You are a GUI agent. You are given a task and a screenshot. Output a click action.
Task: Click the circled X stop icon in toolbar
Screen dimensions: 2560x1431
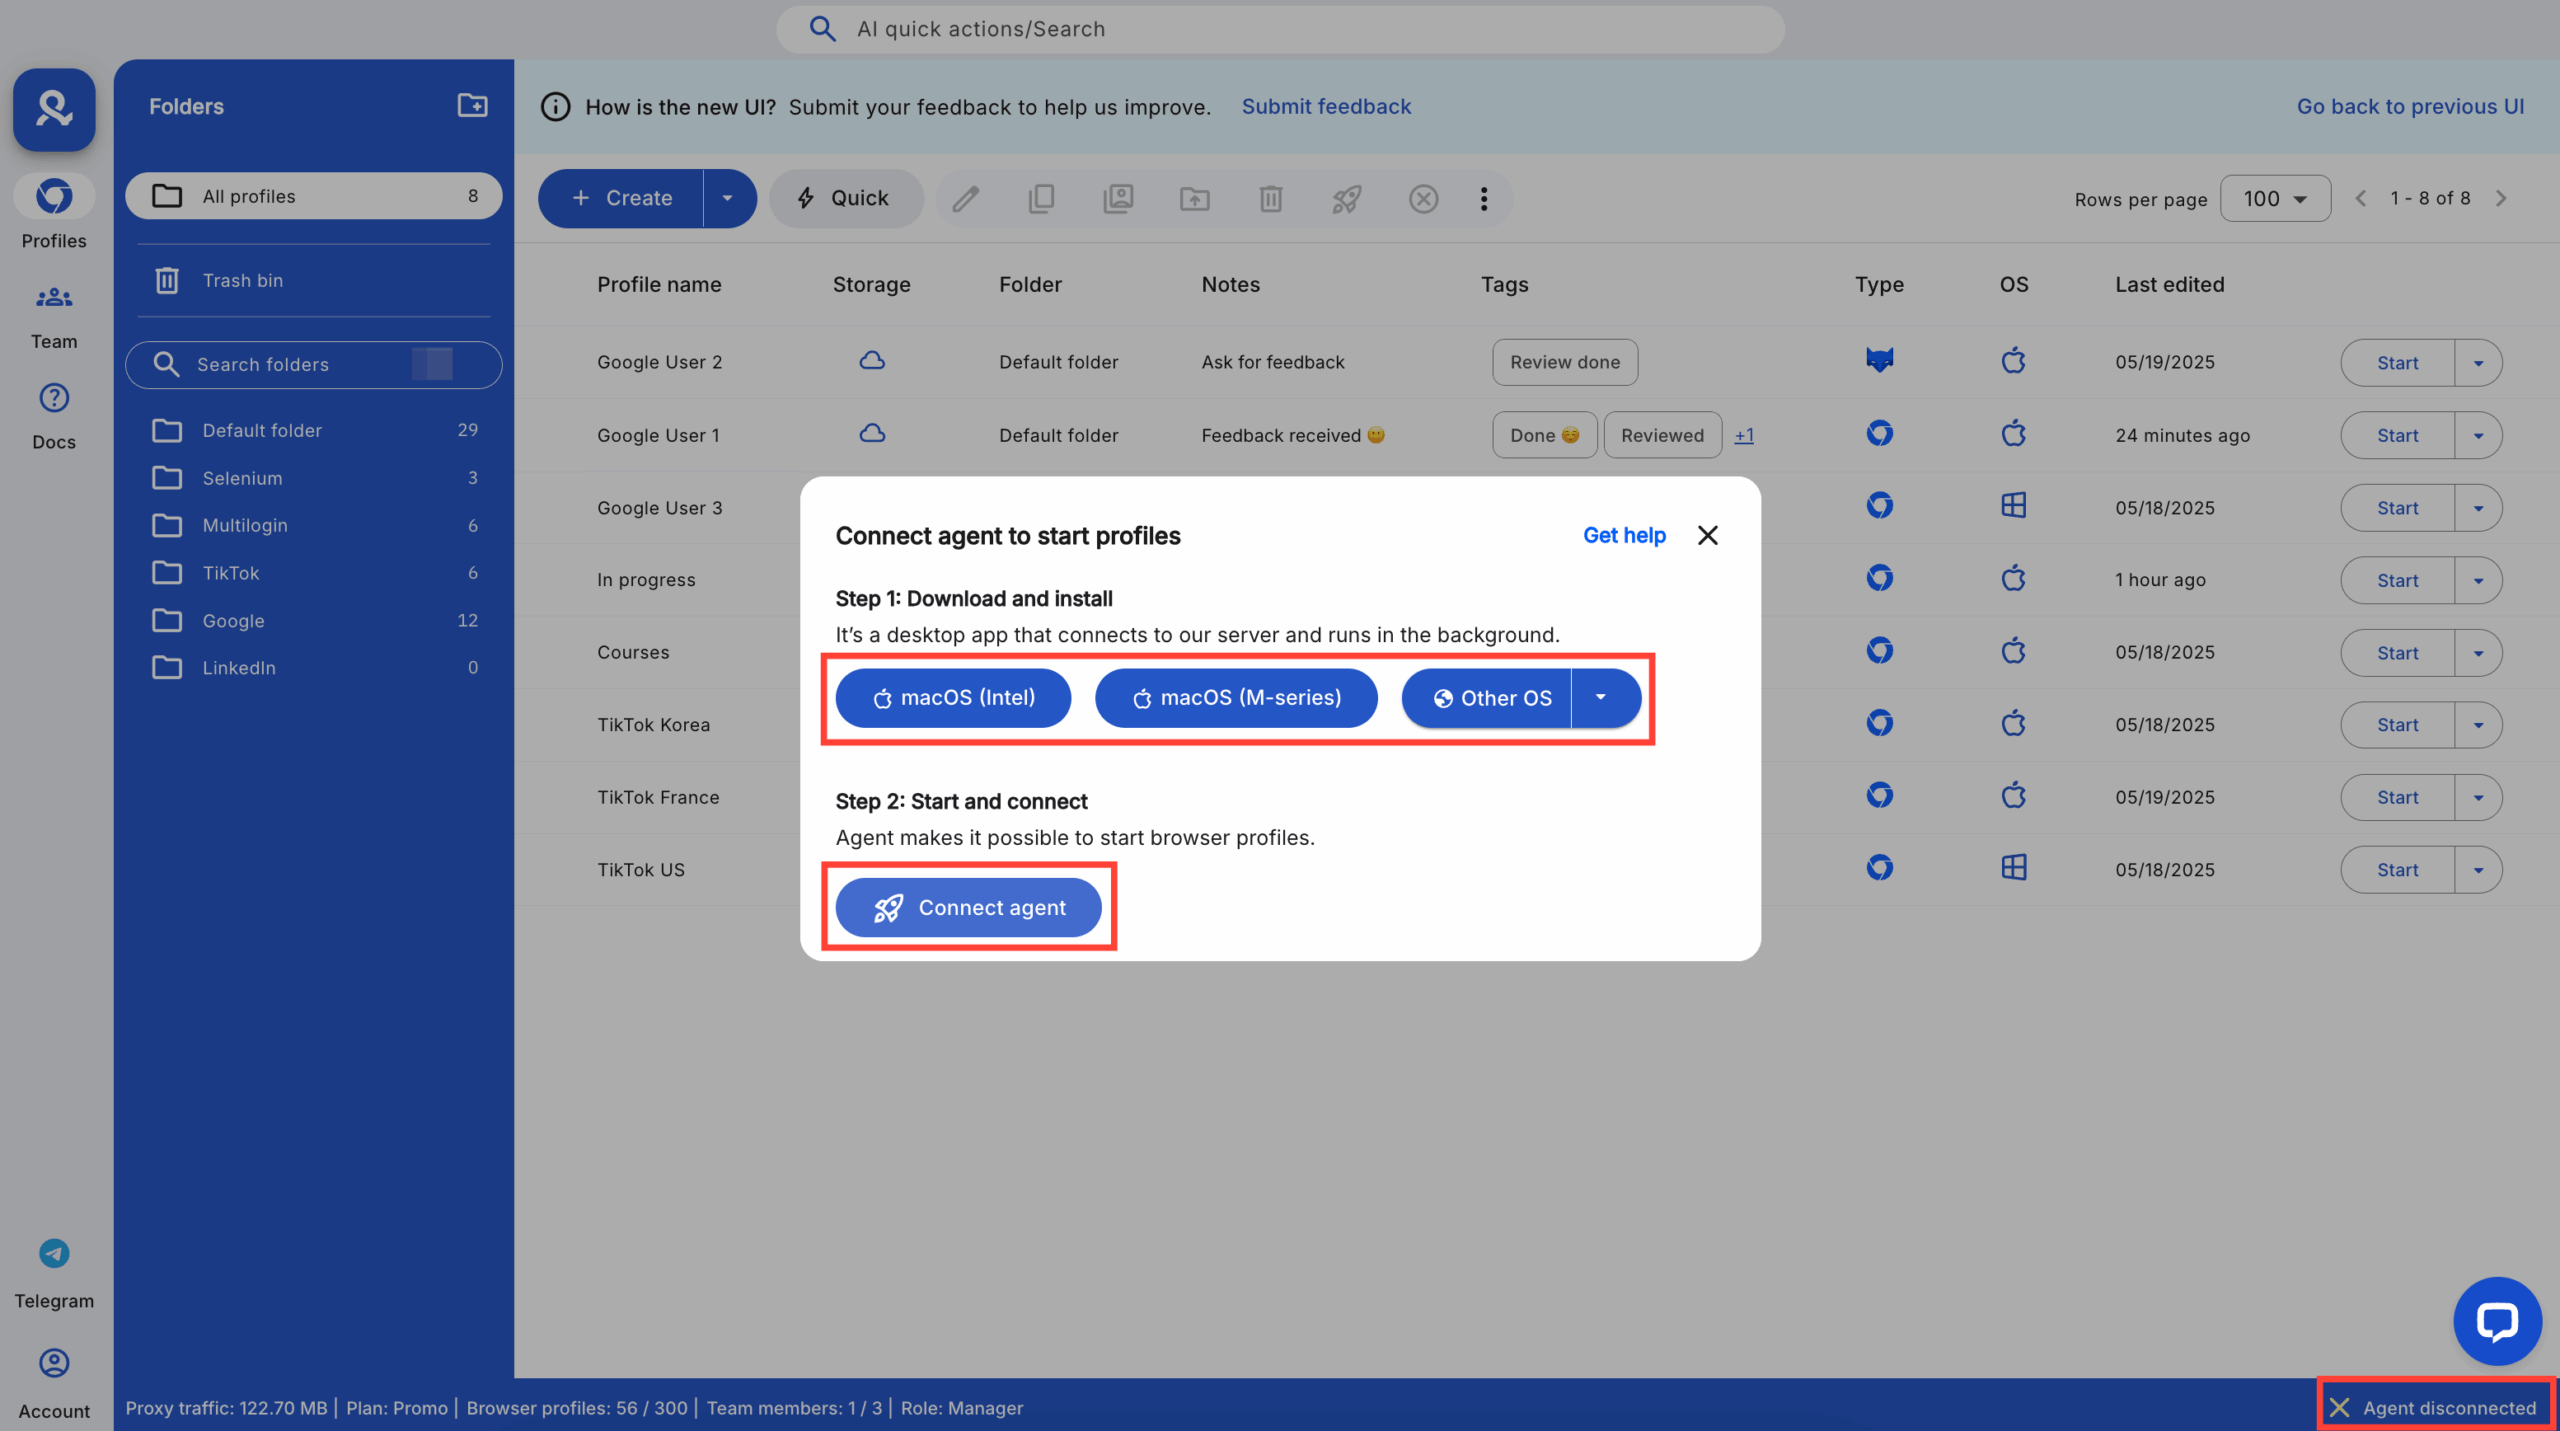pyautogui.click(x=1422, y=198)
